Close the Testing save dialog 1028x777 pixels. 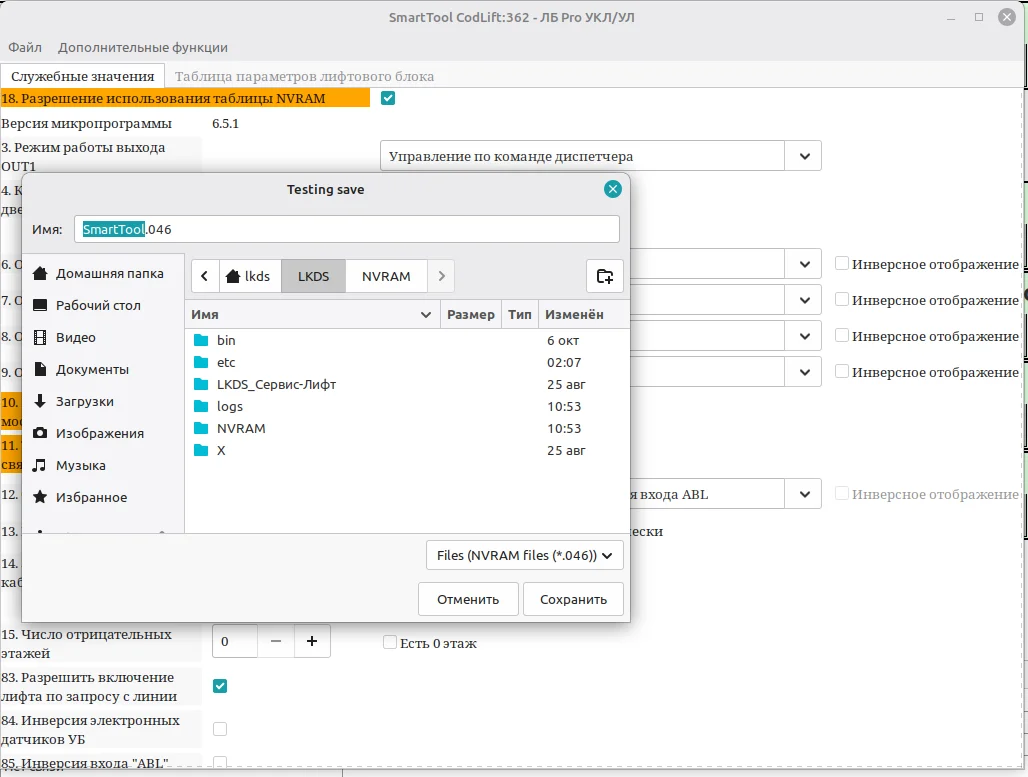click(612, 189)
